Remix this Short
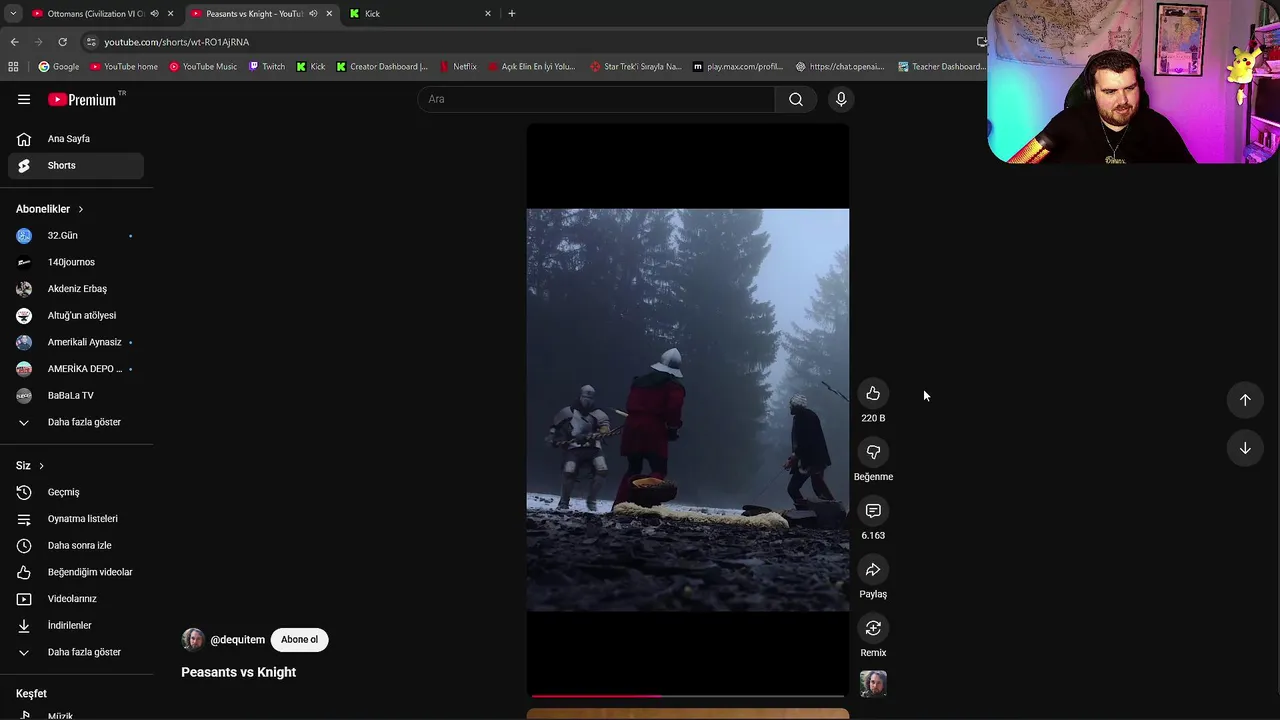Image resolution: width=1280 pixels, height=720 pixels. point(873,628)
